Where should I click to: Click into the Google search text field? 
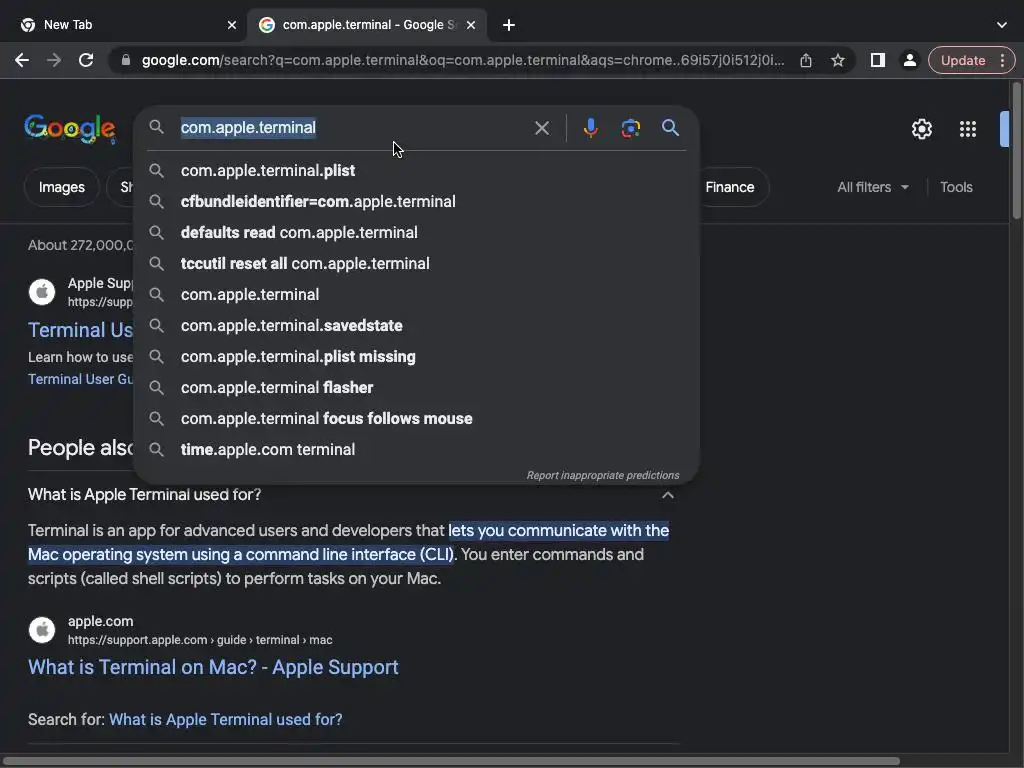pyautogui.click(x=353, y=127)
